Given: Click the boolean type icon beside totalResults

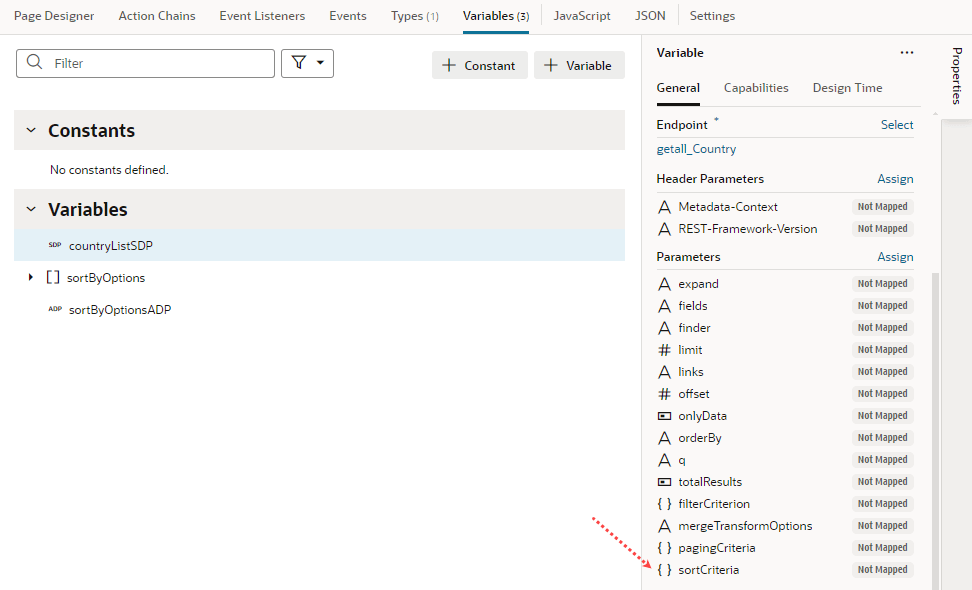Looking at the screenshot, I should 663,481.
